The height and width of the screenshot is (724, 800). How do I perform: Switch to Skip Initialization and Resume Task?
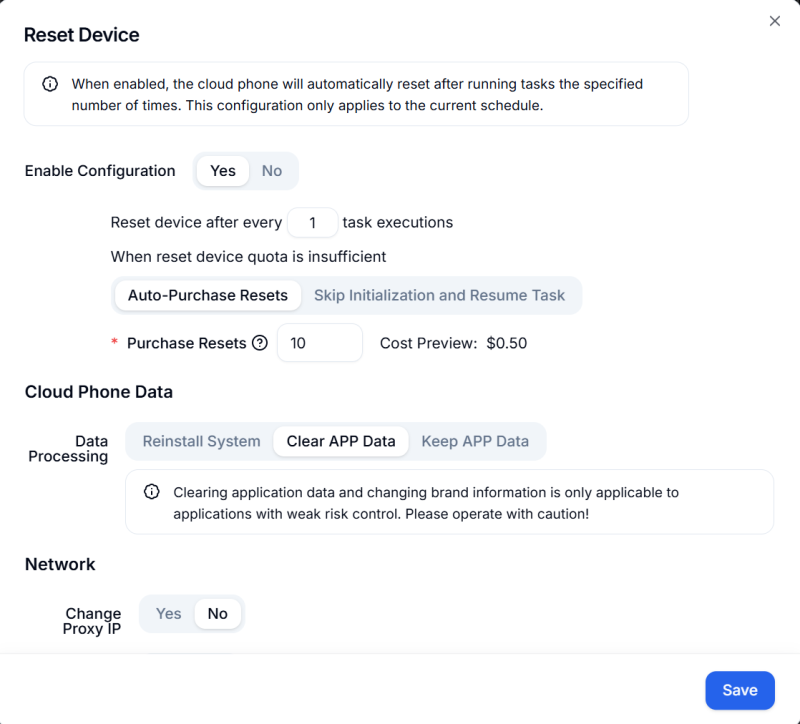(440, 295)
